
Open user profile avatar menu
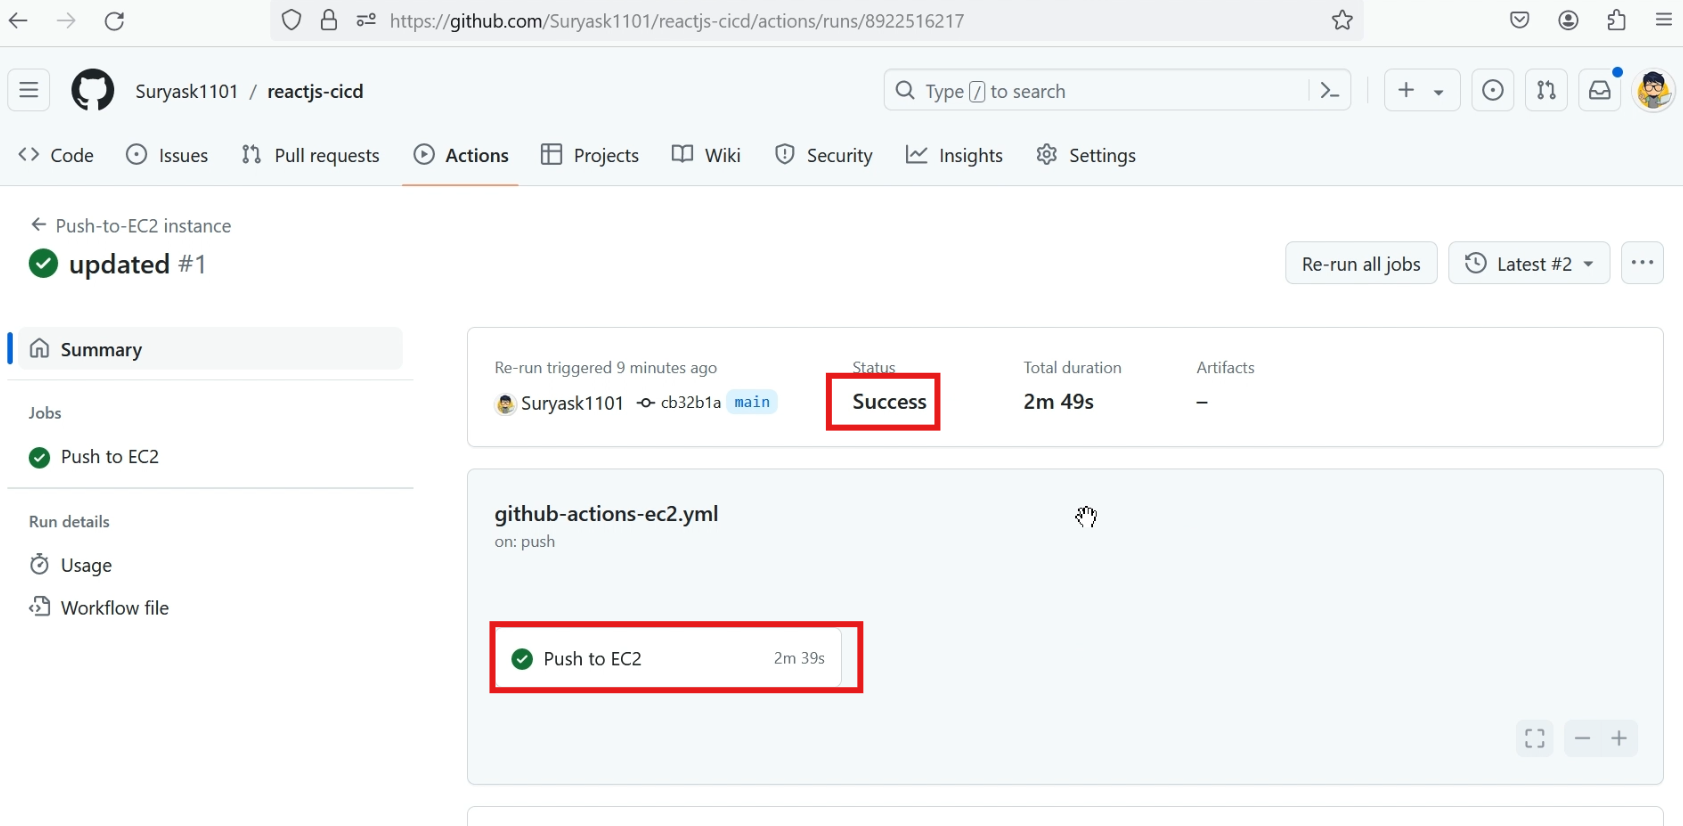[1654, 90]
